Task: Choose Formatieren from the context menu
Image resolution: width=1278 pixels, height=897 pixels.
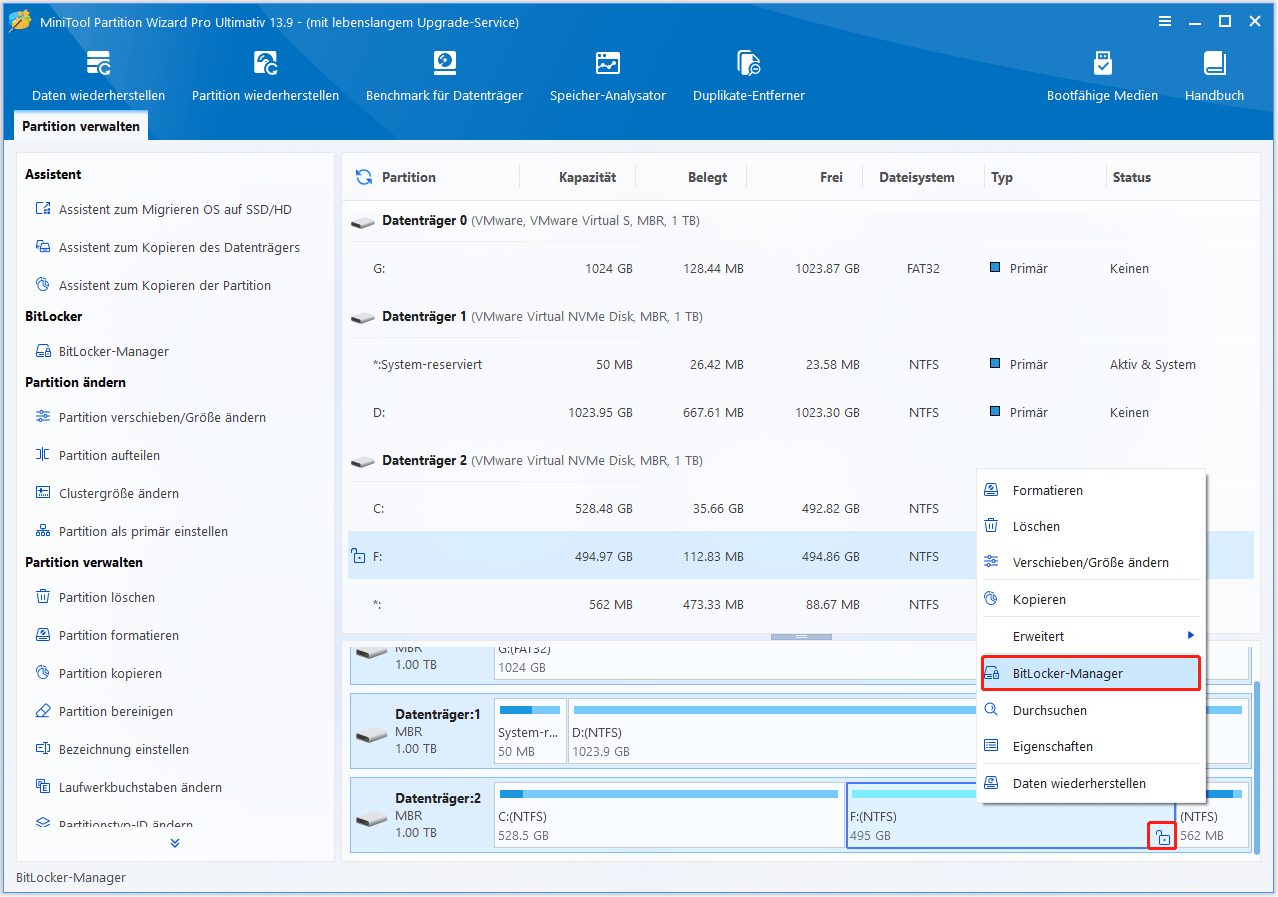Action: 1092,491
